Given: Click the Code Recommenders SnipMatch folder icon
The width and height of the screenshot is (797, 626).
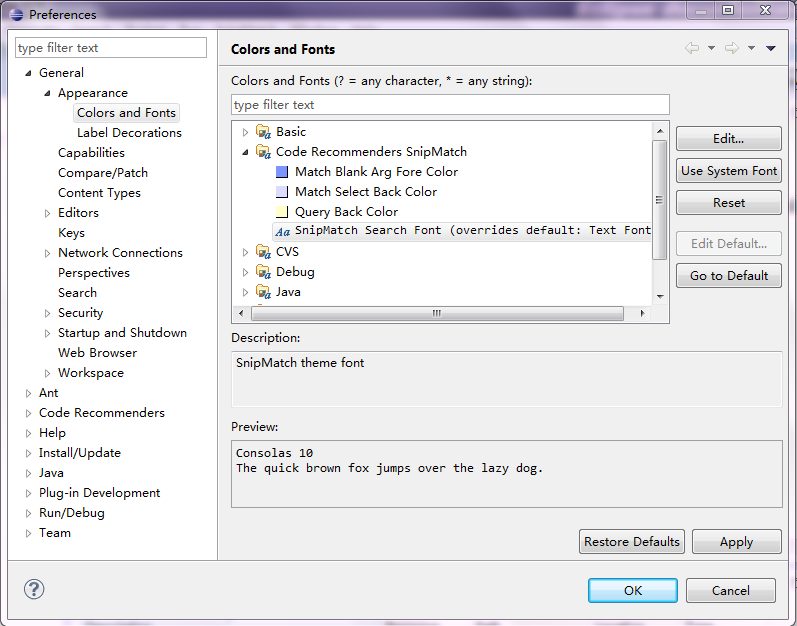Looking at the screenshot, I should pos(263,152).
